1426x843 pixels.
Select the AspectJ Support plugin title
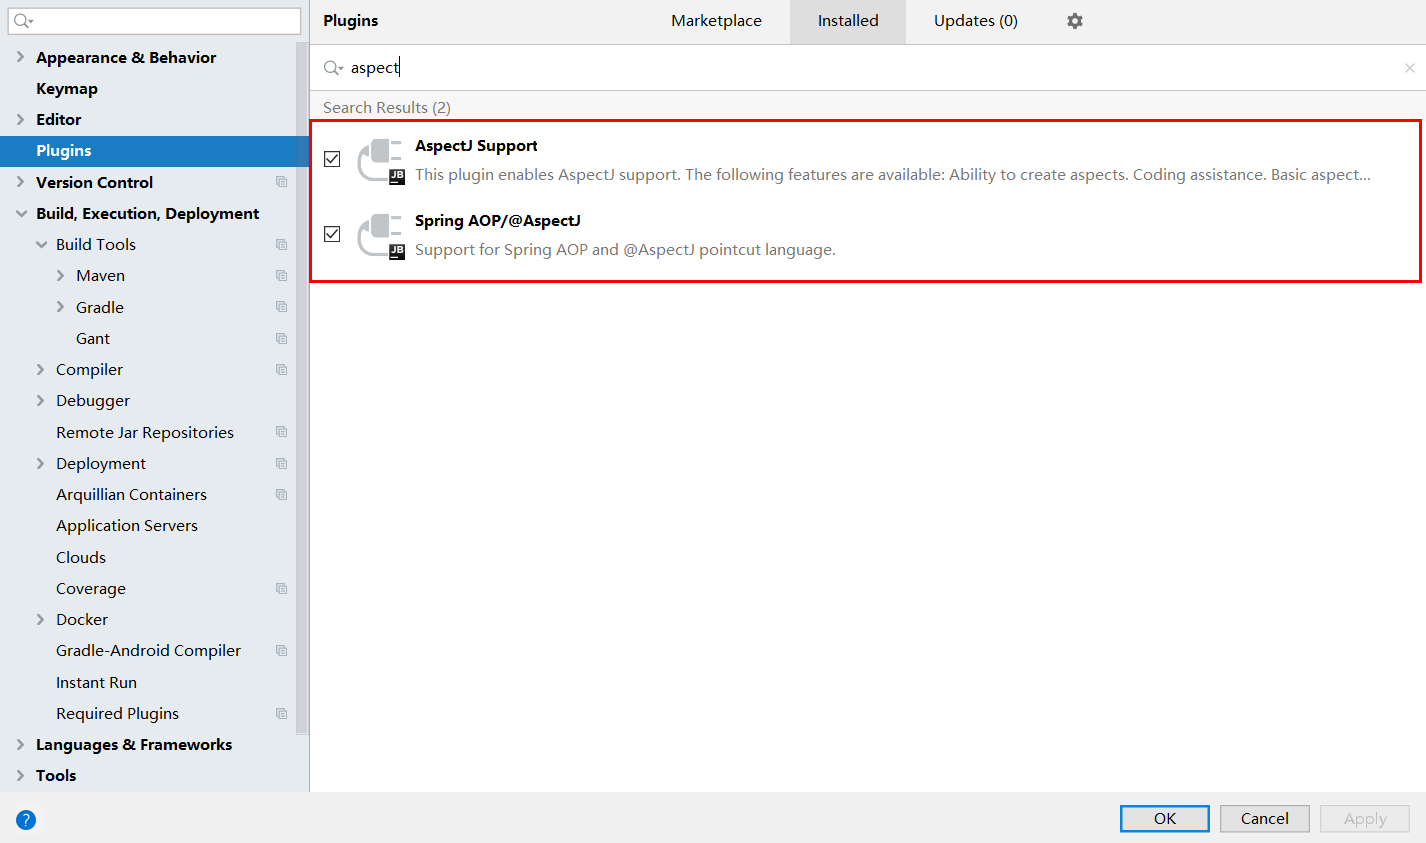click(476, 146)
